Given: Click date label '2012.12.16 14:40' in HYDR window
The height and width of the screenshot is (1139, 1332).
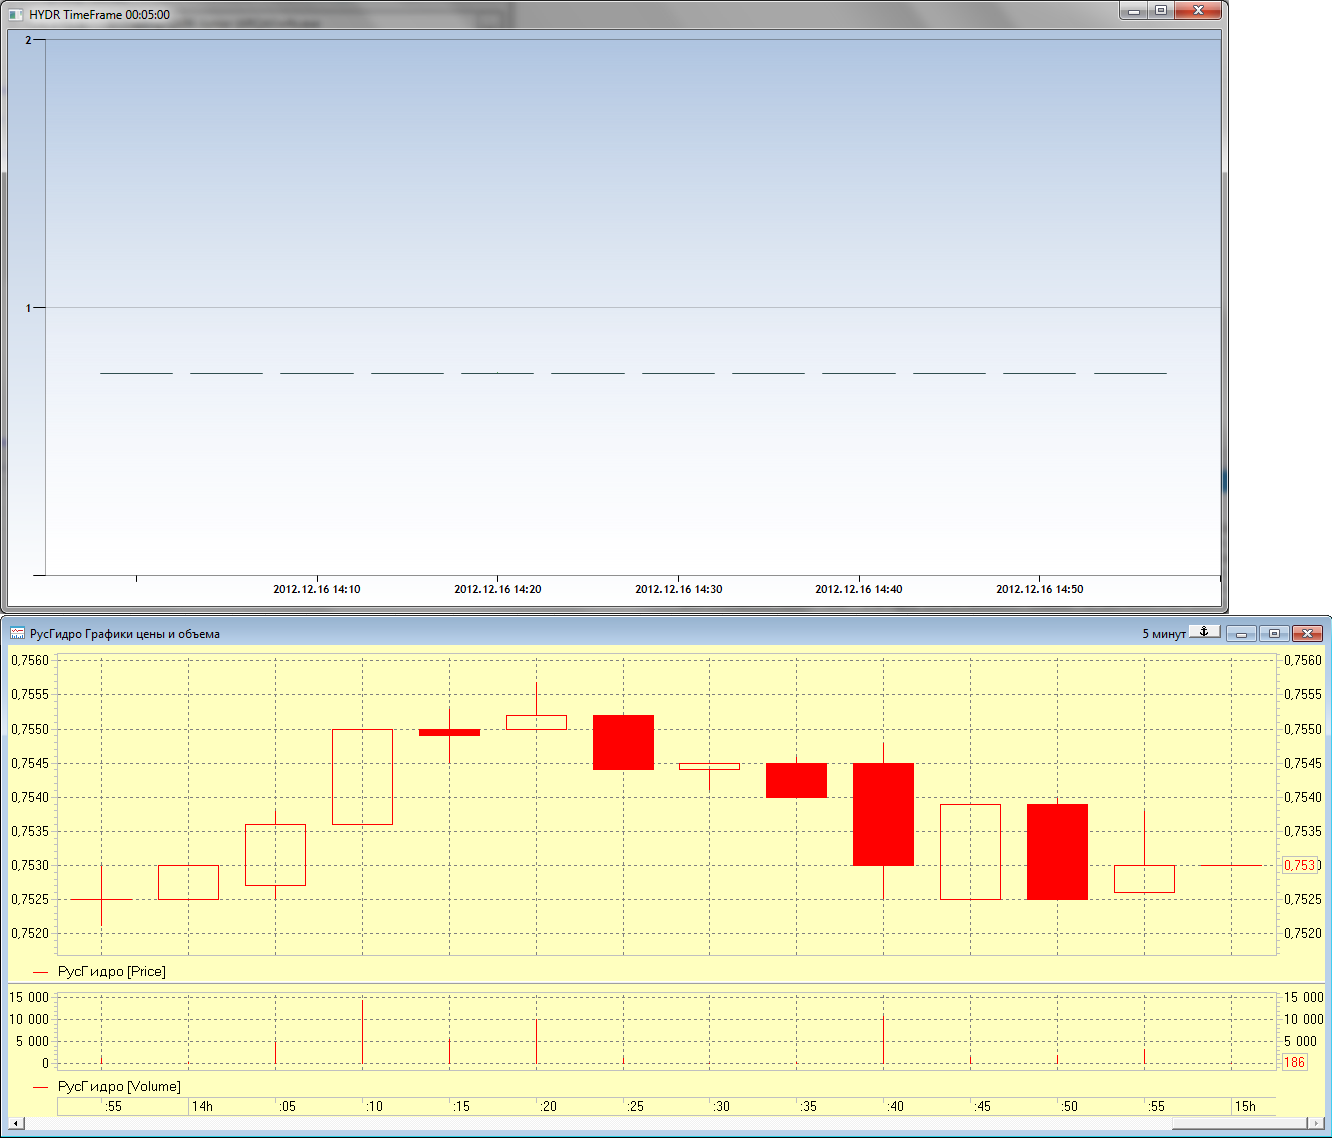Looking at the screenshot, I should tap(859, 589).
